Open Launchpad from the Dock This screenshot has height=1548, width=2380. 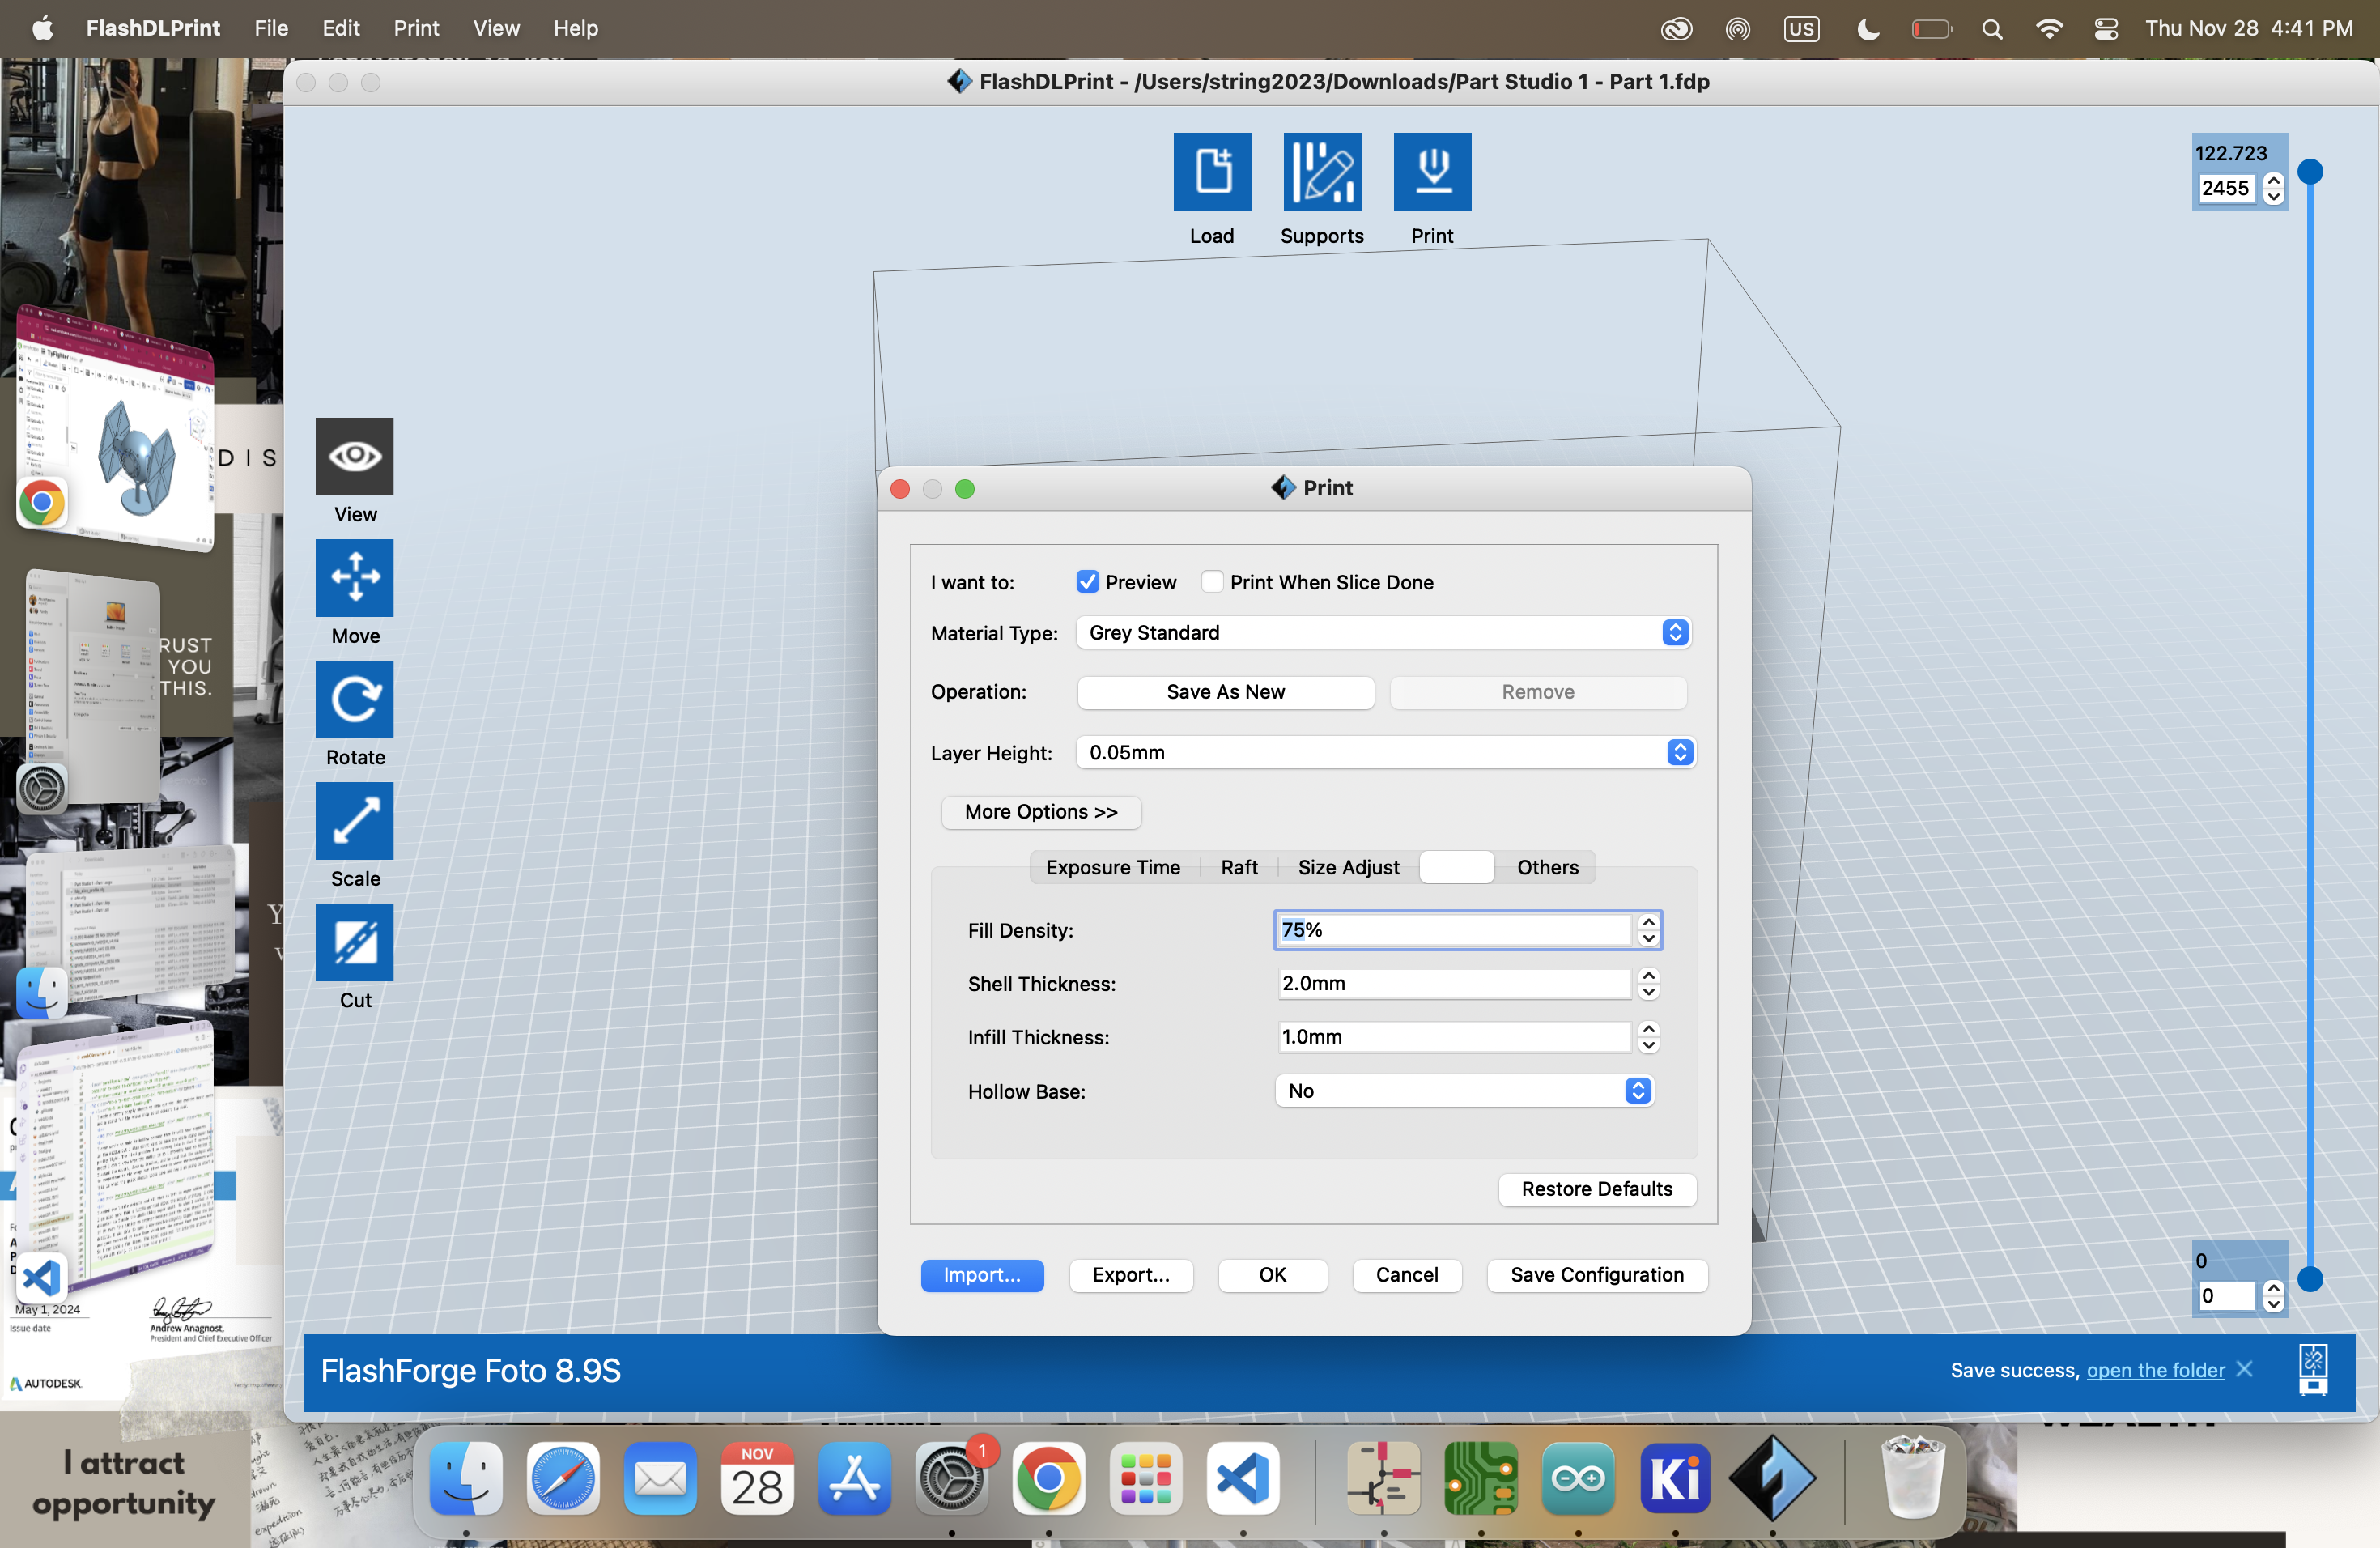point(1145,1478)
